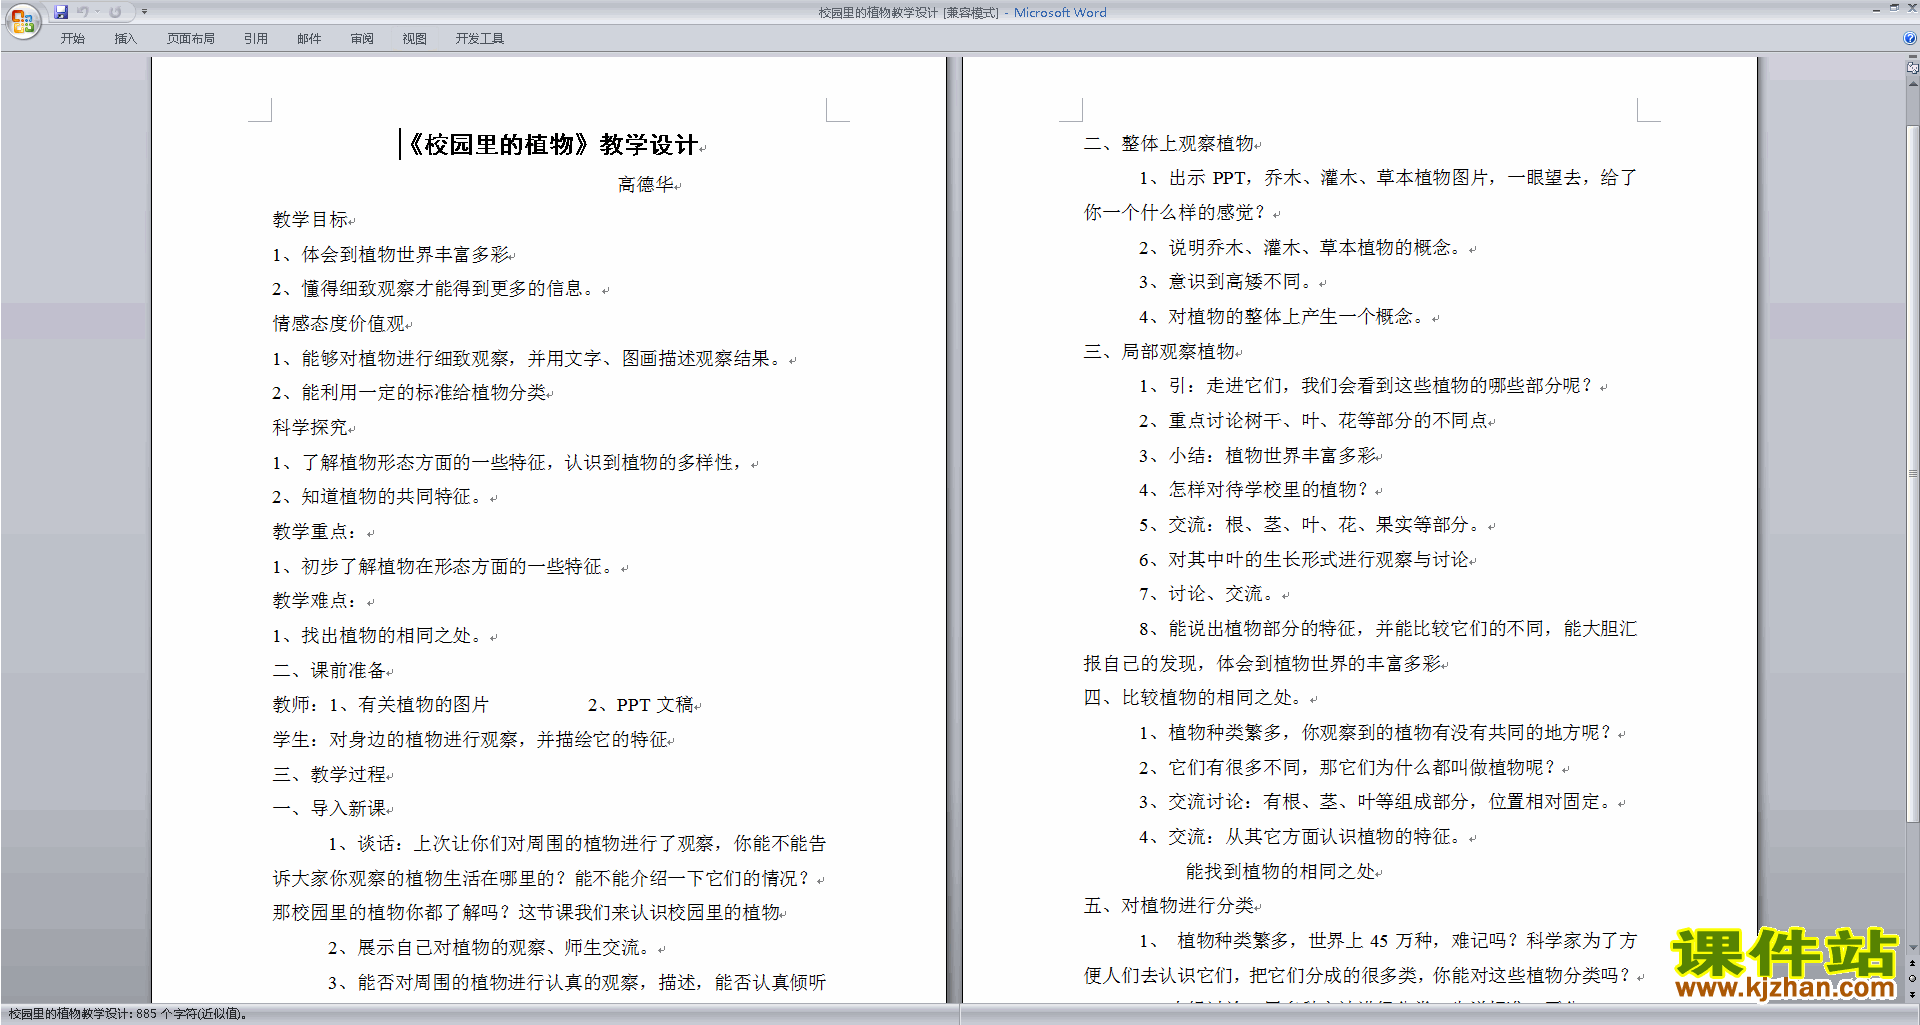Switch to the 视图 tab

click(x=415, y=39)
